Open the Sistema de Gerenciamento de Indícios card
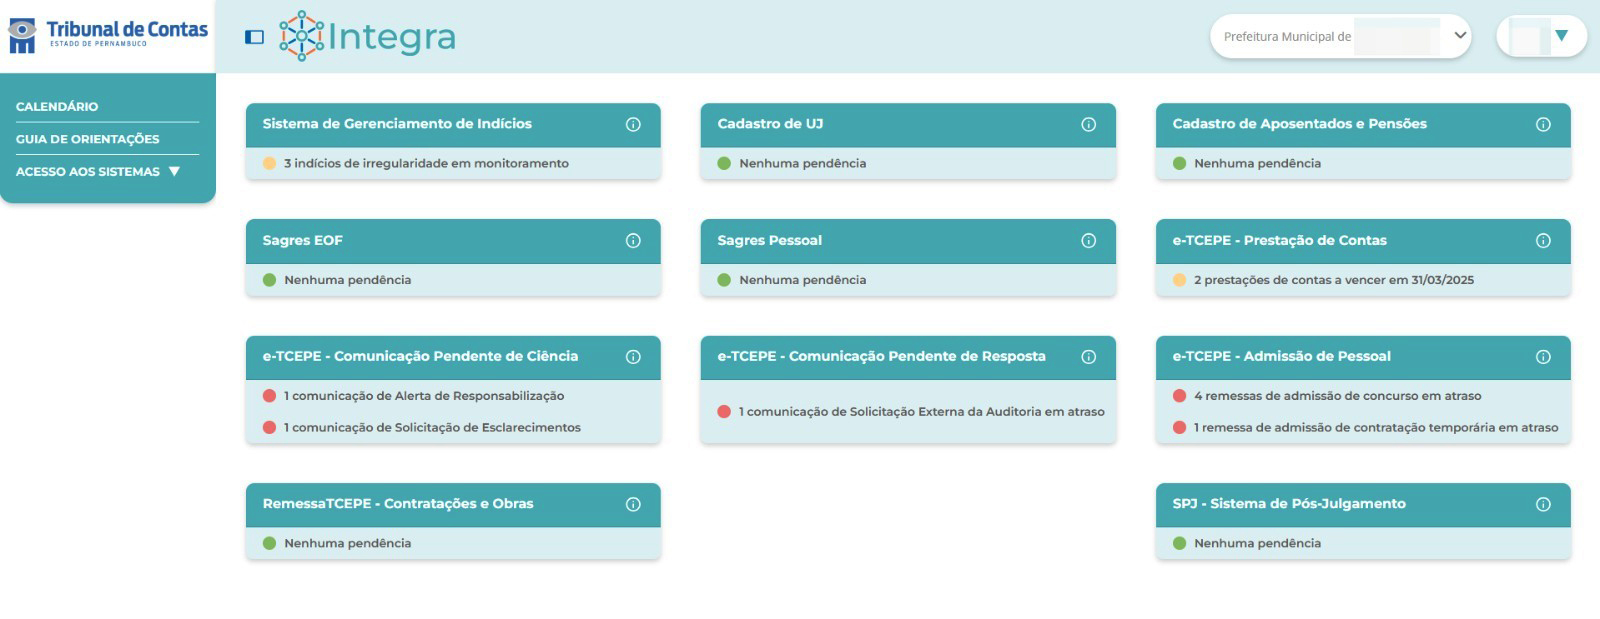 point(453,125)
